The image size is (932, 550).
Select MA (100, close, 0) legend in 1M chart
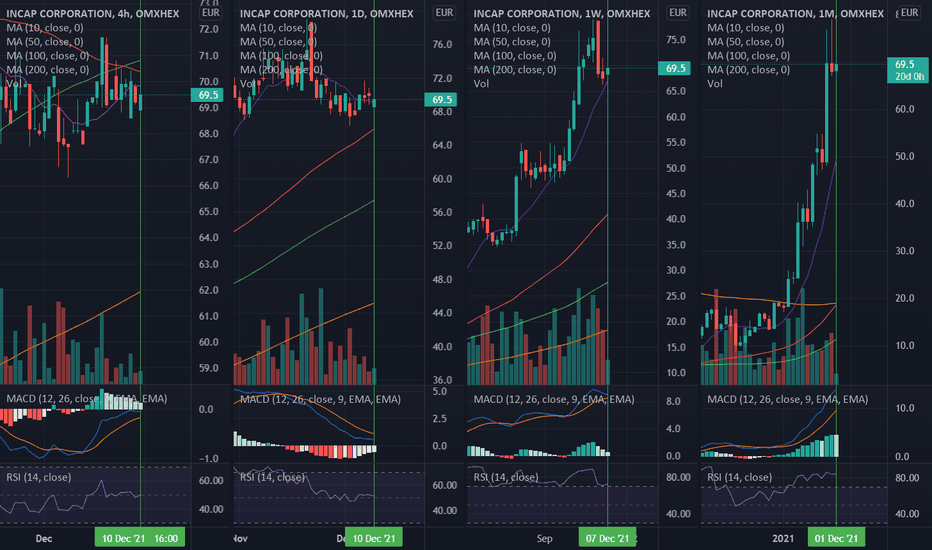click(748, 55)
